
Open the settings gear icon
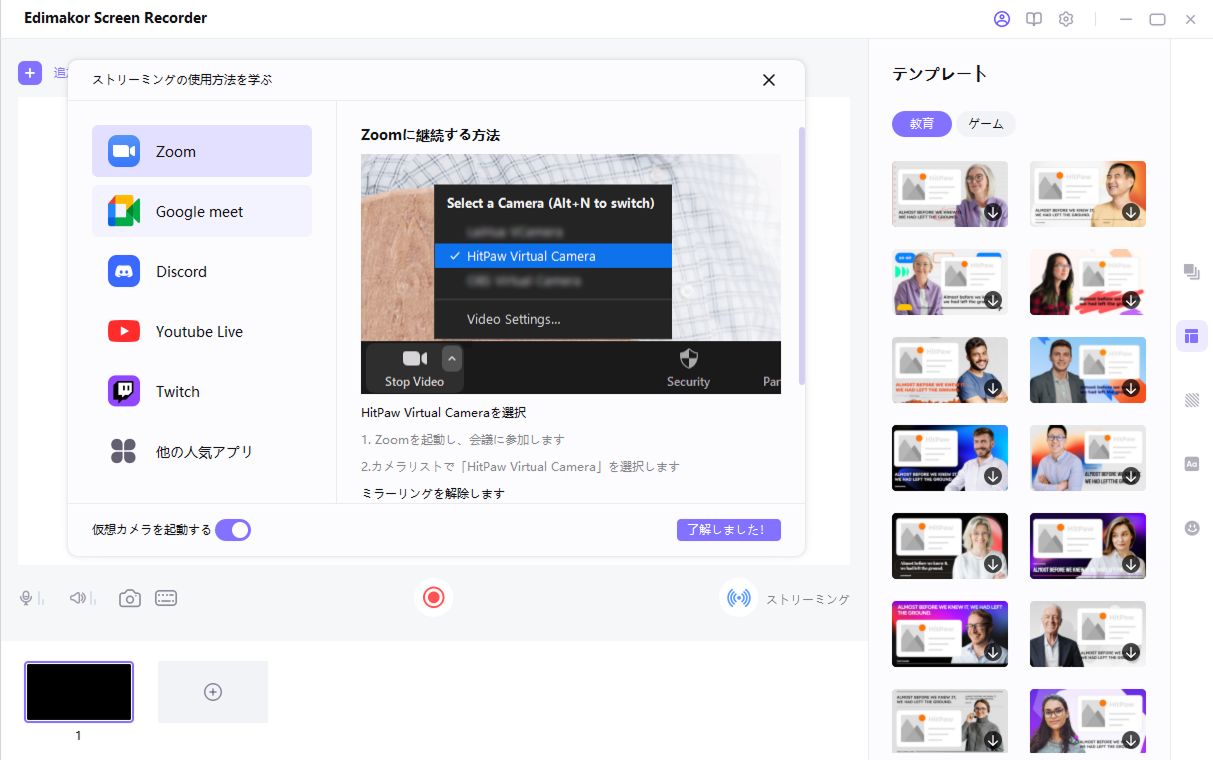pyautogui.click(x=1065, y=18)
